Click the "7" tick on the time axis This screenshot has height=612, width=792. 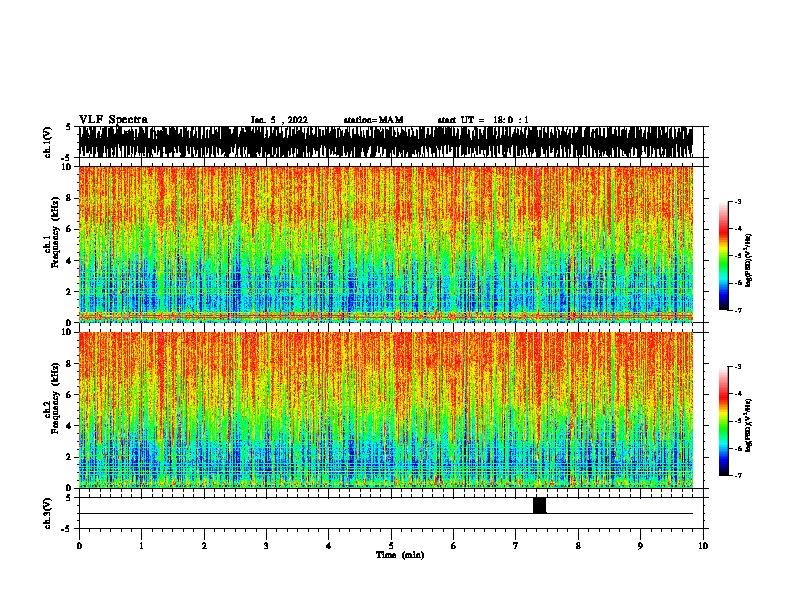point(516,546)
